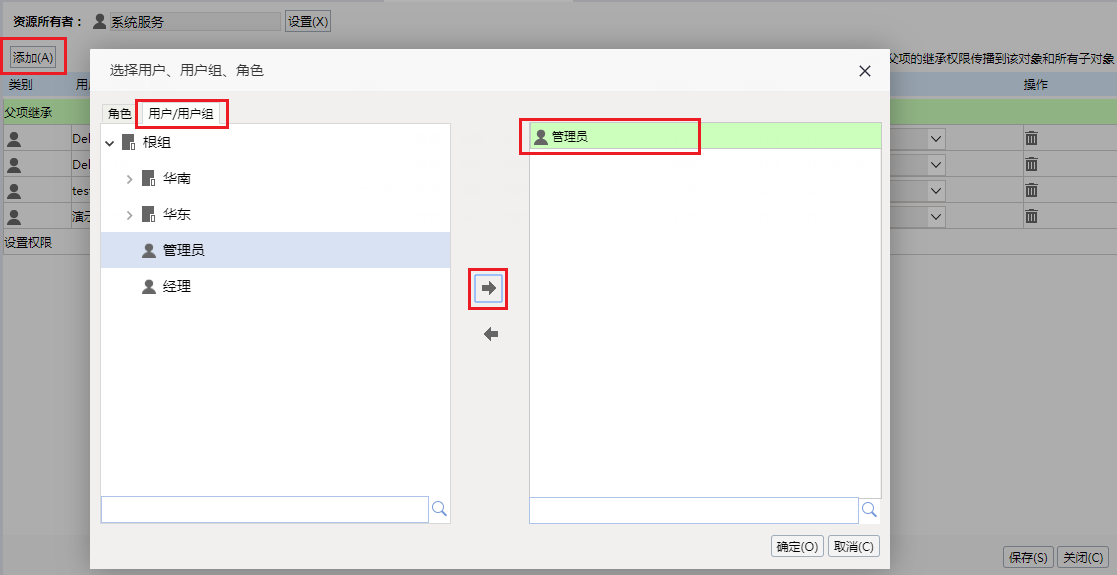Switch to the 角色 tab
This screenshot has height=575, width=1117.
[120, 113]
